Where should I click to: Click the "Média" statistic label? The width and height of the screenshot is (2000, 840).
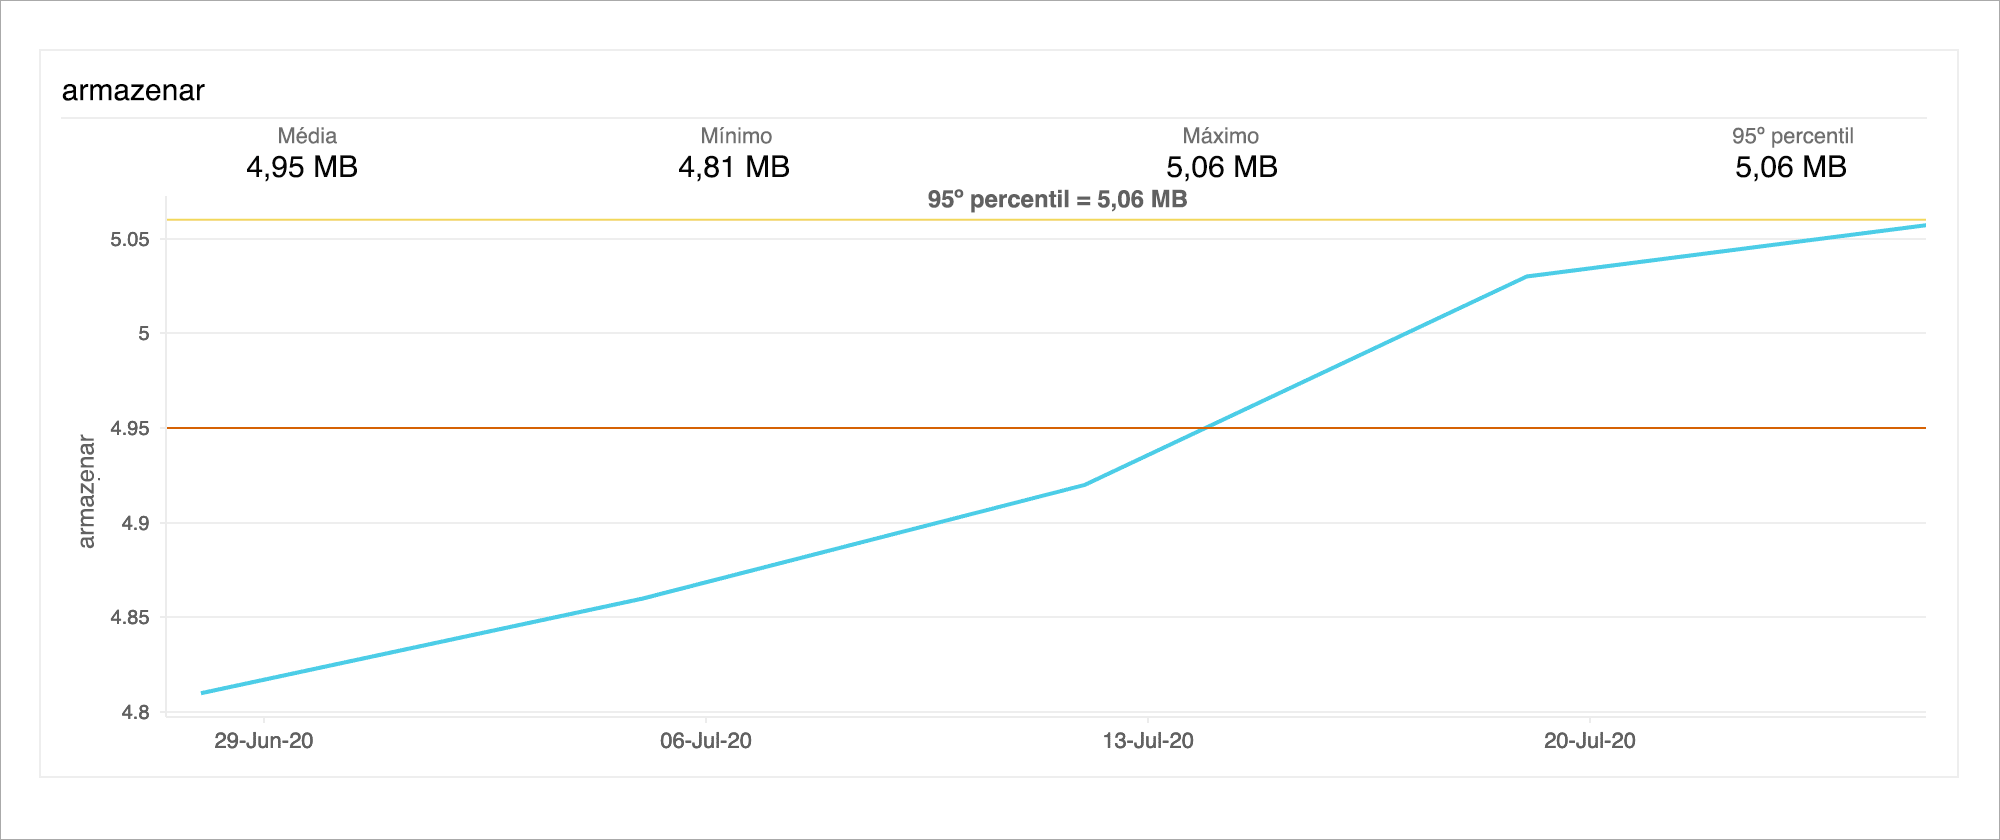coord(307,136)
